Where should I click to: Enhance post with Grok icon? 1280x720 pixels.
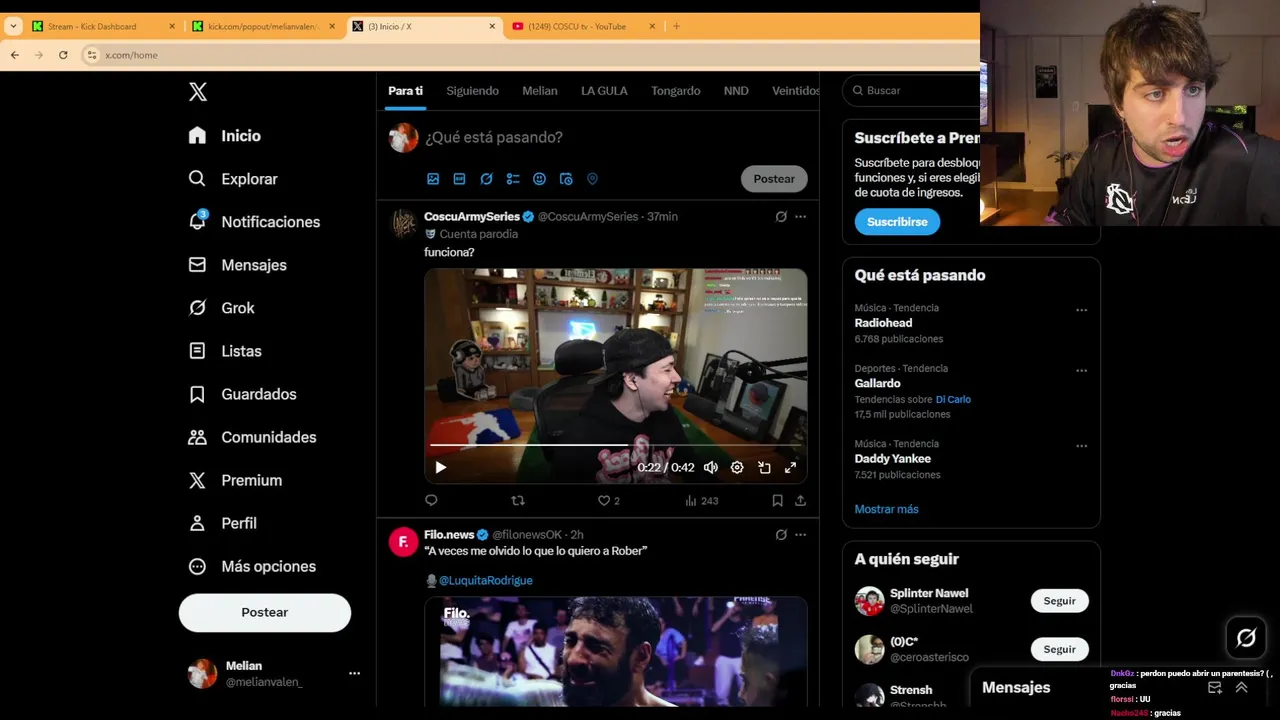(x=486, y=179)
